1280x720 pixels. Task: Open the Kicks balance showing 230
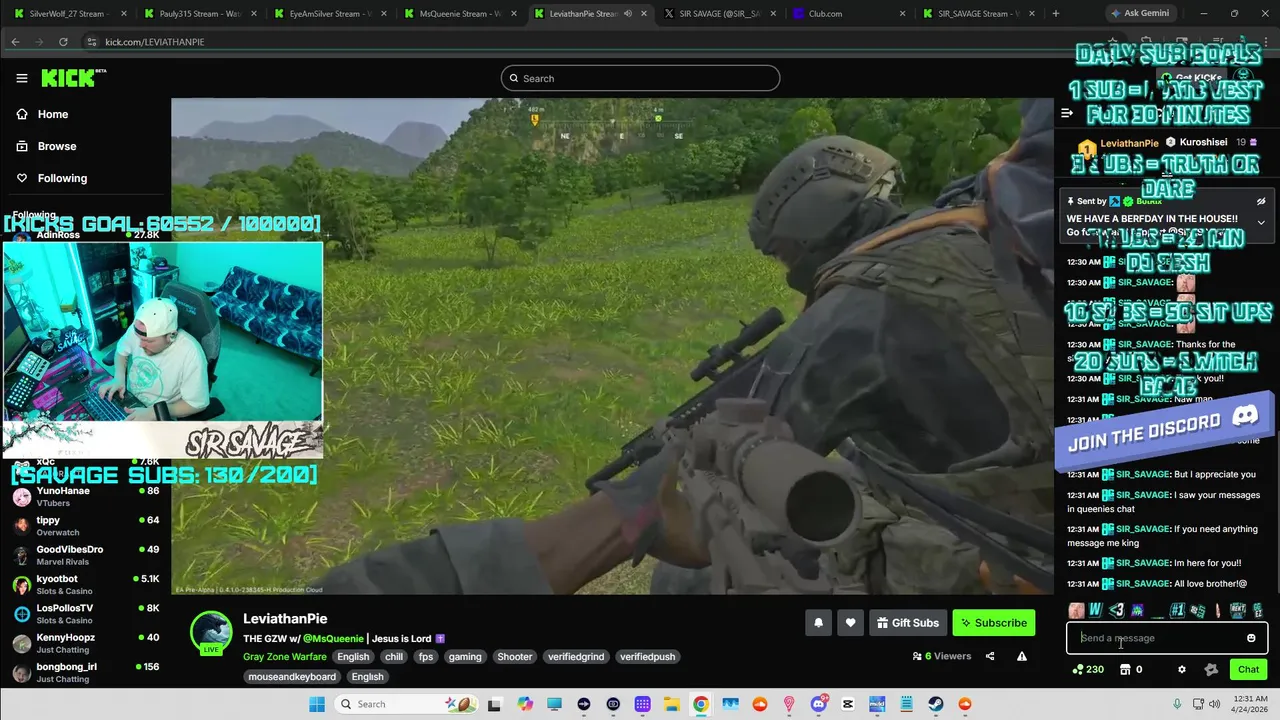pyautogui.click(x=1088, y=670)
